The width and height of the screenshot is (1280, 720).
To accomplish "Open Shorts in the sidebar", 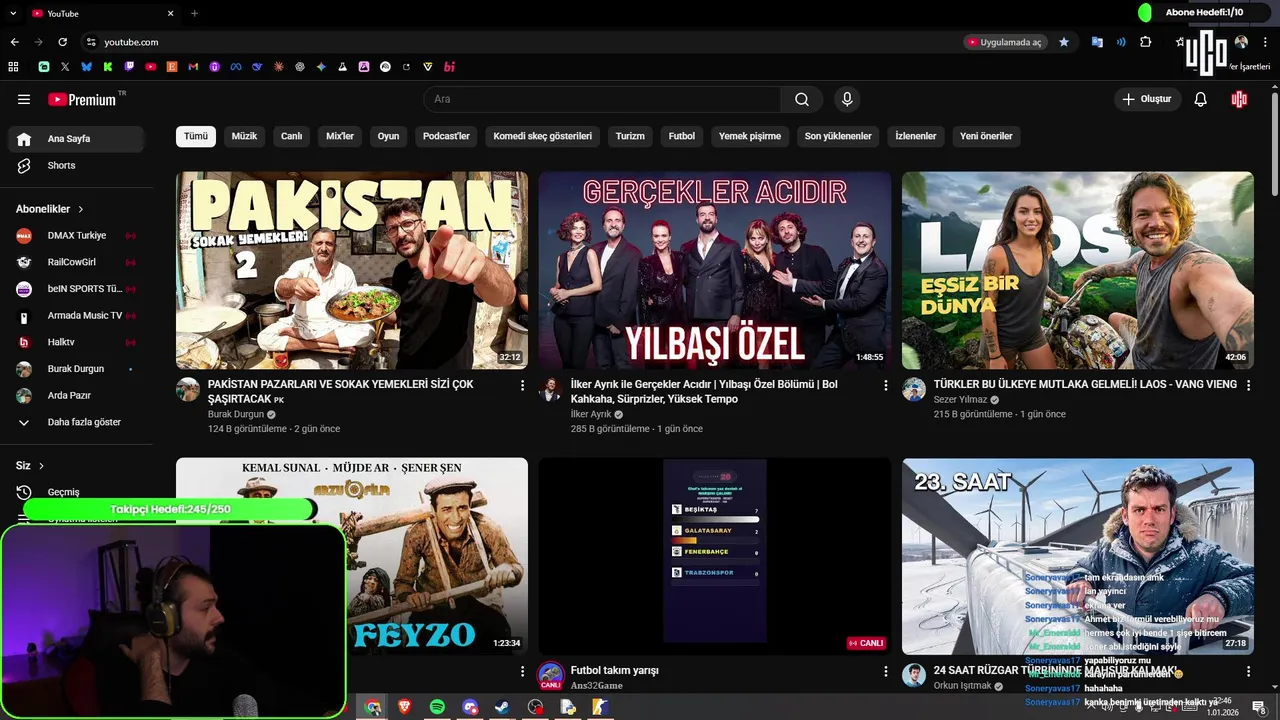I will point(76,165).
